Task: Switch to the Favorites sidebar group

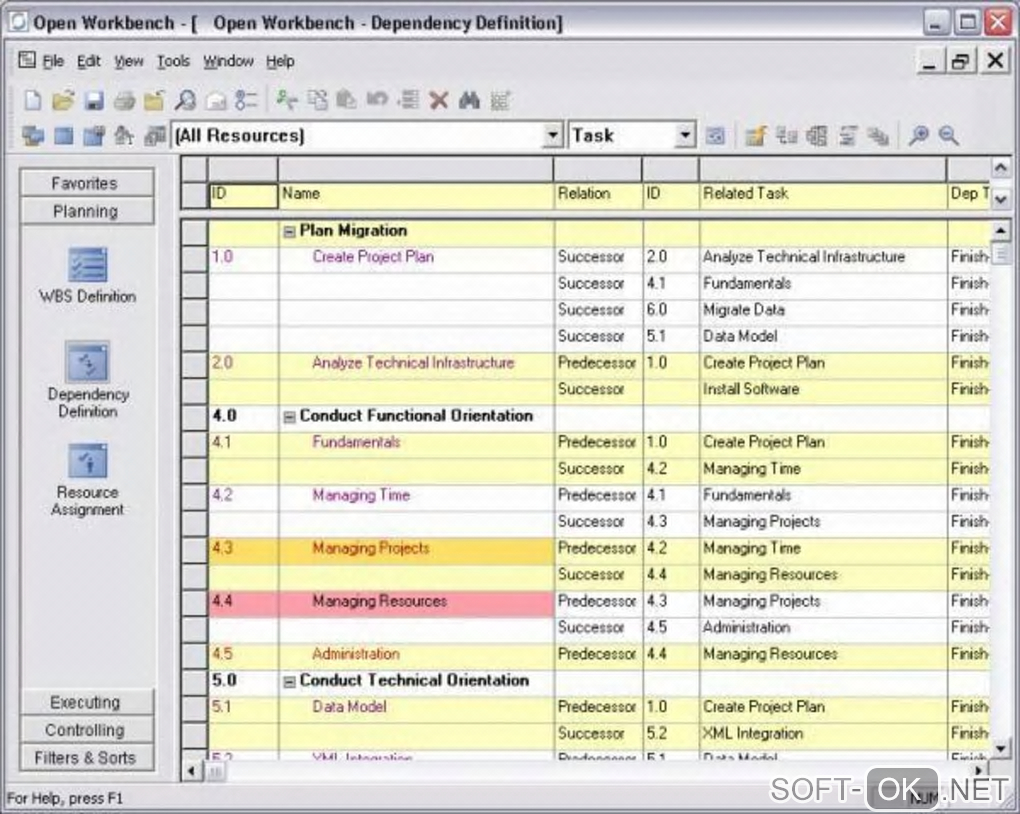Action: (87, 183)
